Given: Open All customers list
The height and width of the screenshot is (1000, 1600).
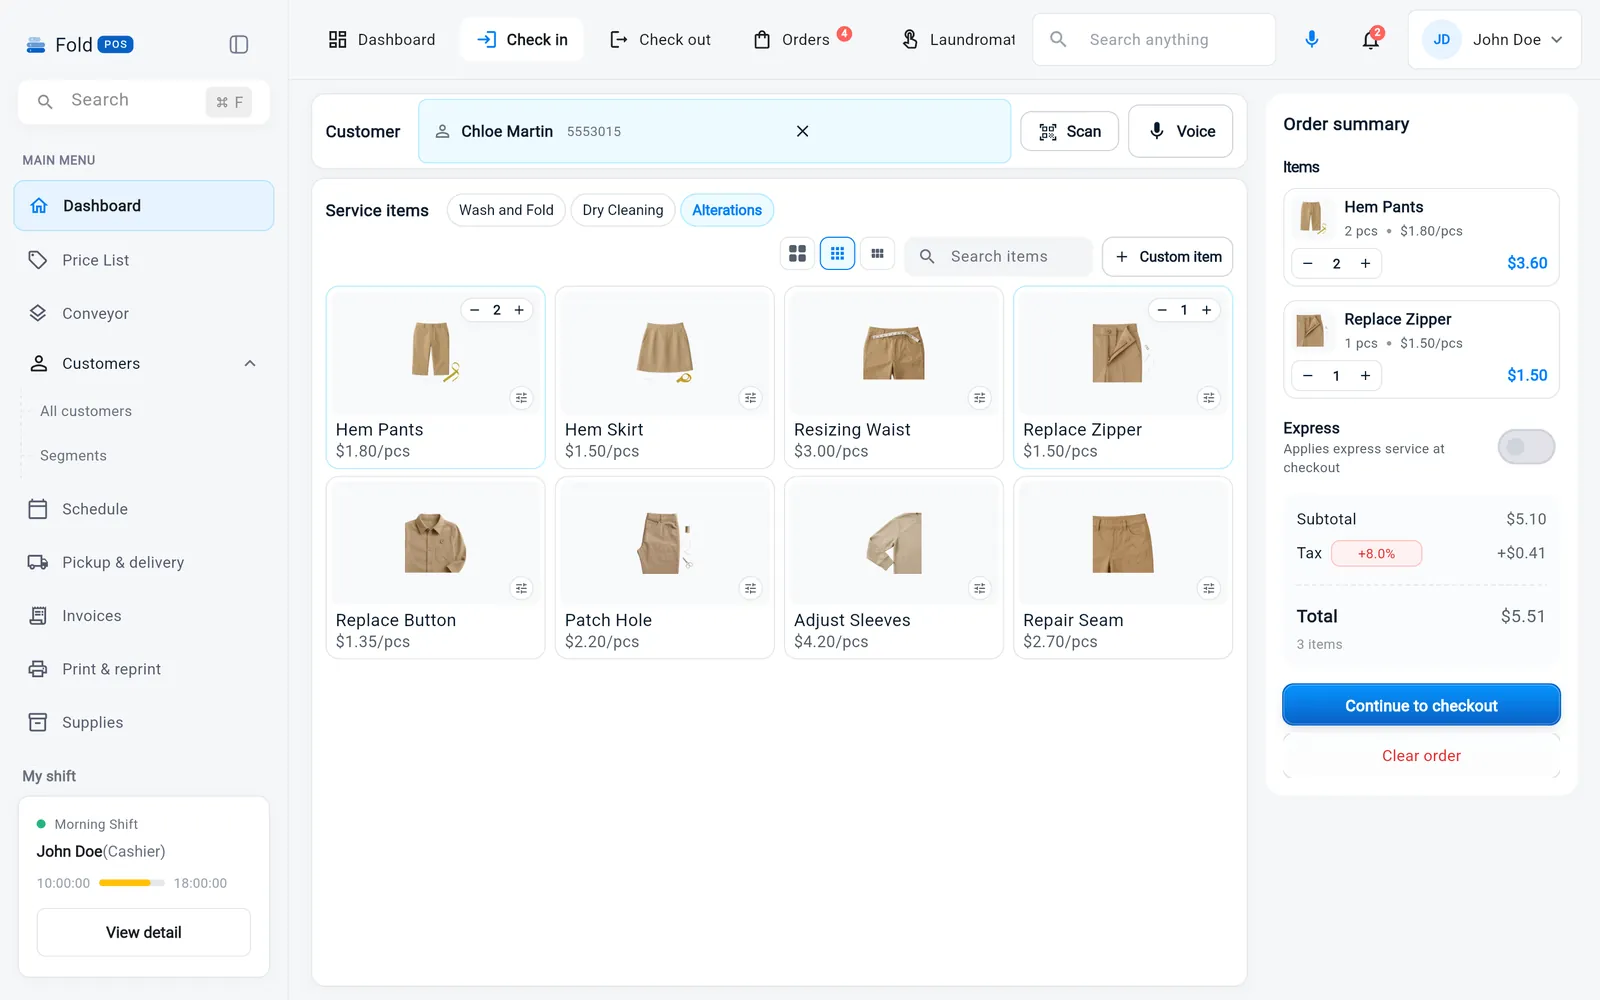Looking at the screenshot, I should tap(86, 411).
